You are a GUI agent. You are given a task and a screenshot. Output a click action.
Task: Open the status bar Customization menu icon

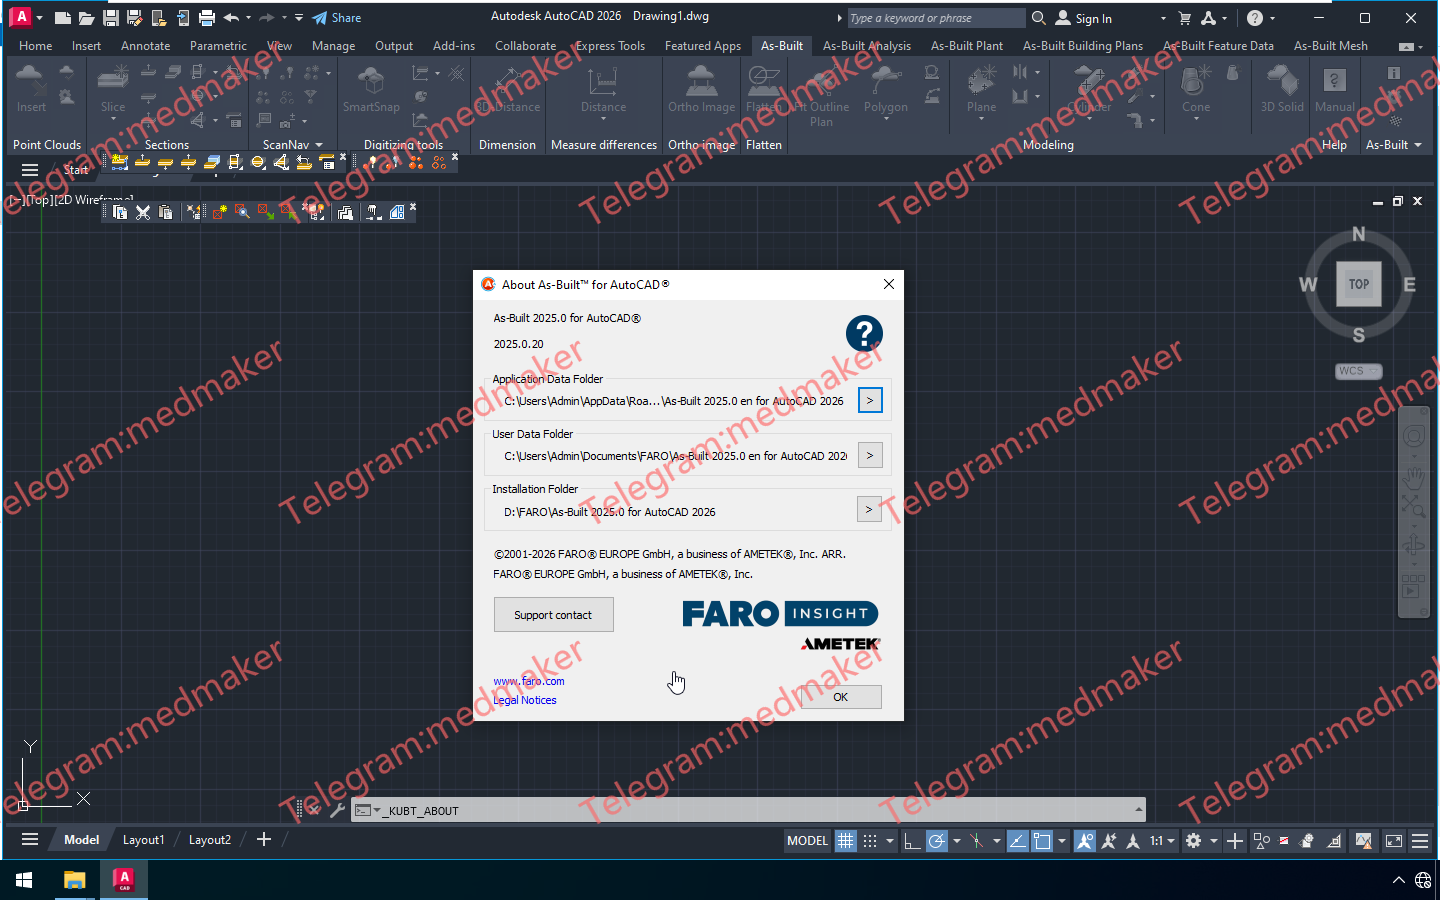coord(1420,841)
